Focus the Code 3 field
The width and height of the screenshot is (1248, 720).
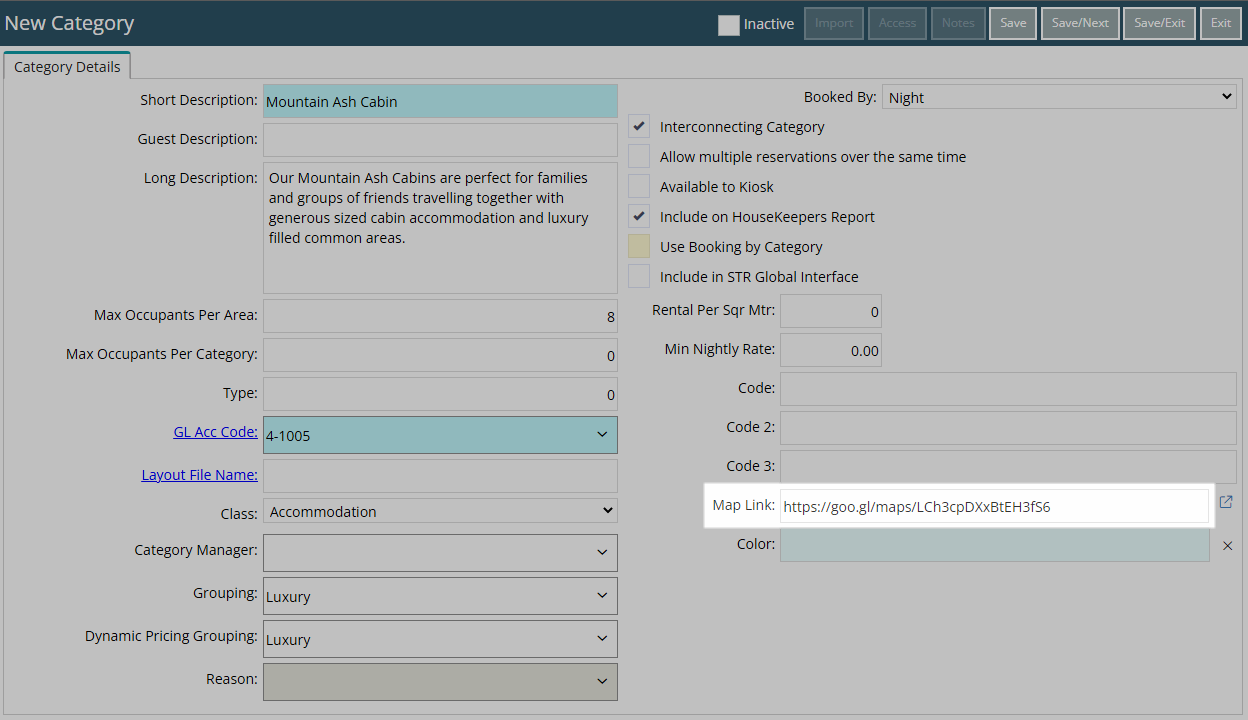point(1008,467)
